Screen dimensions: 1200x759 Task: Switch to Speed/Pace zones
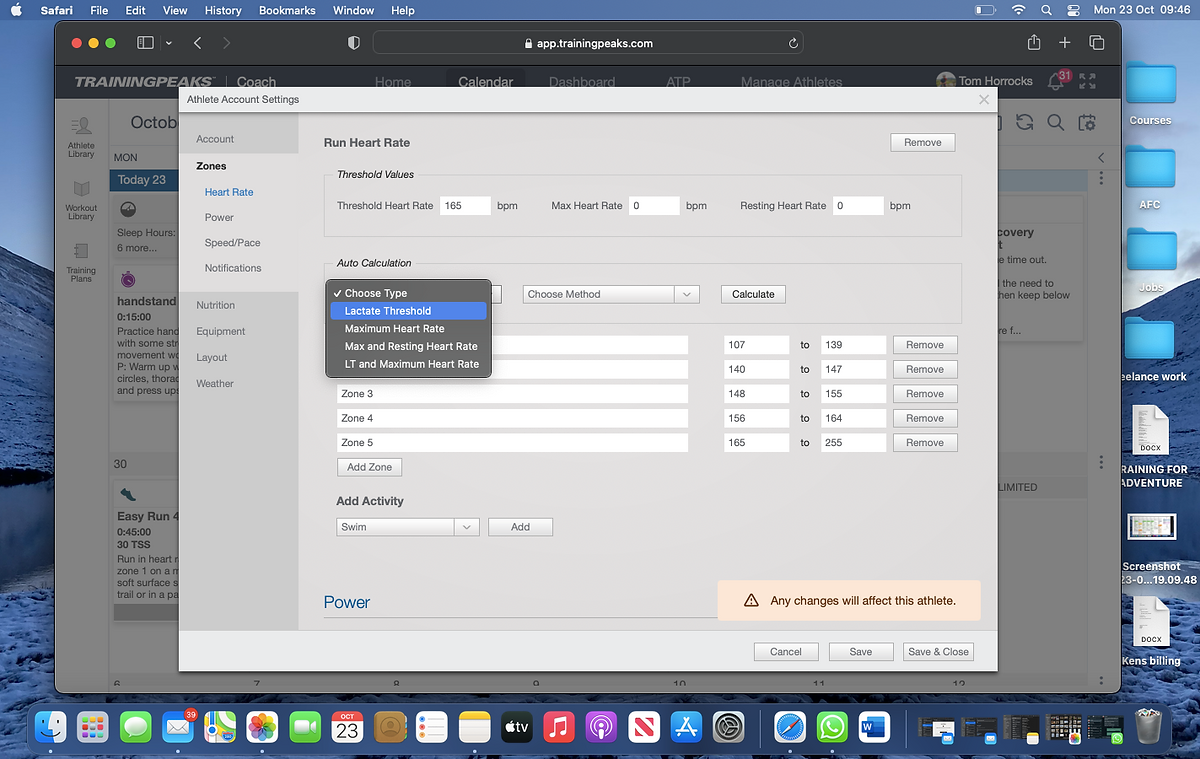pos(232,243)
